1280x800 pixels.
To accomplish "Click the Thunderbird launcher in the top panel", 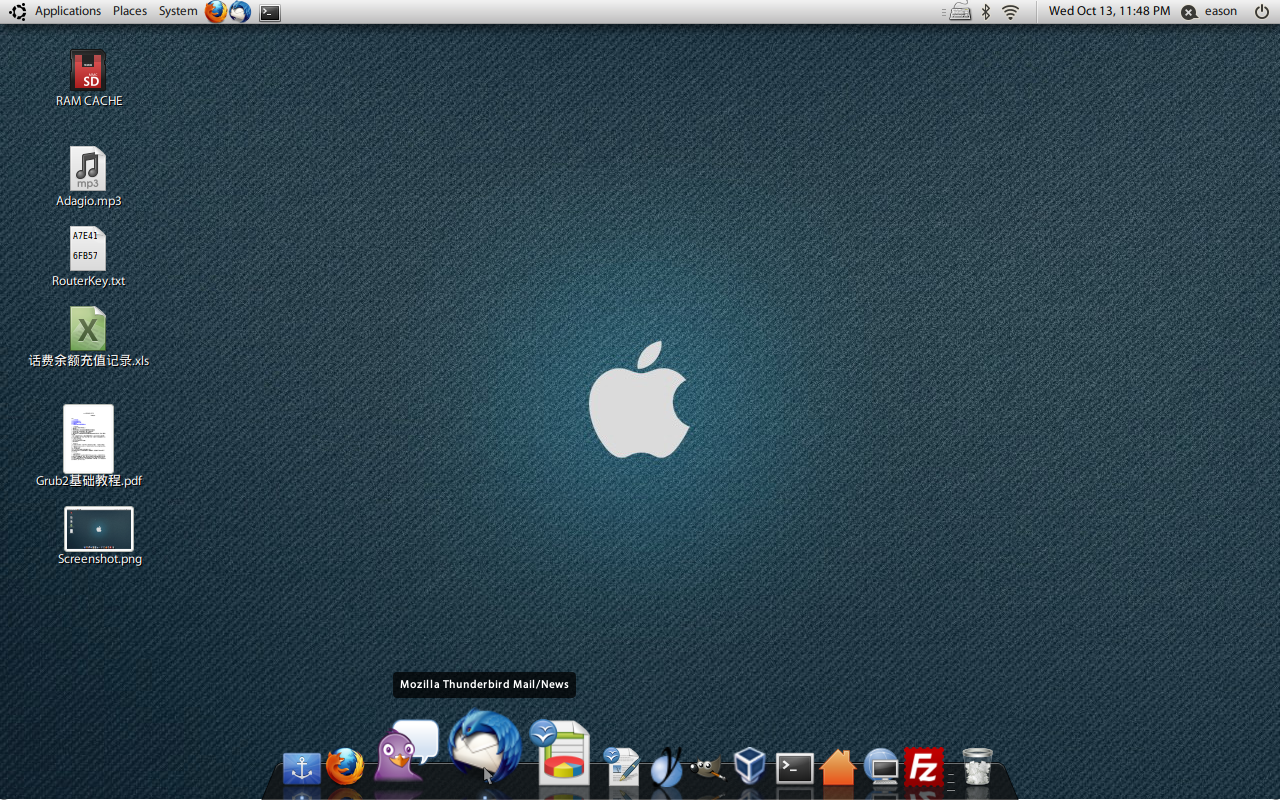I will coord(240,12).
